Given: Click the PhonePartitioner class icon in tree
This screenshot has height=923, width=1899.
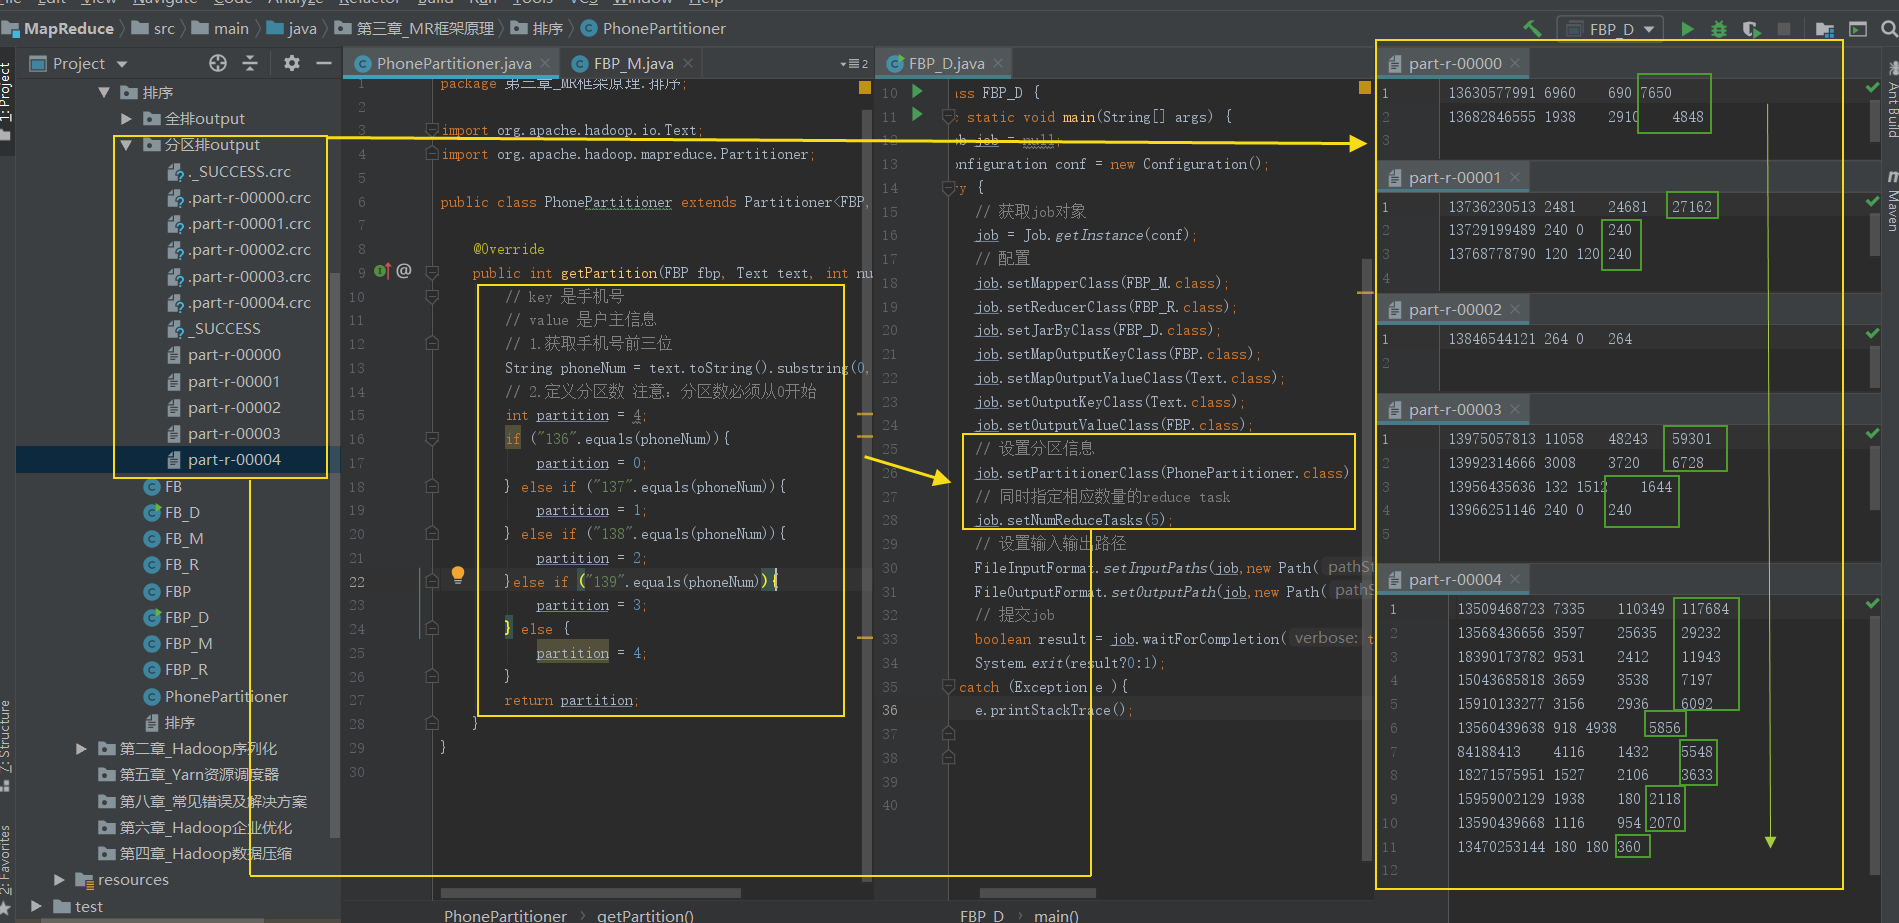Looking at the screenshot, I should [x=152, y=696].
